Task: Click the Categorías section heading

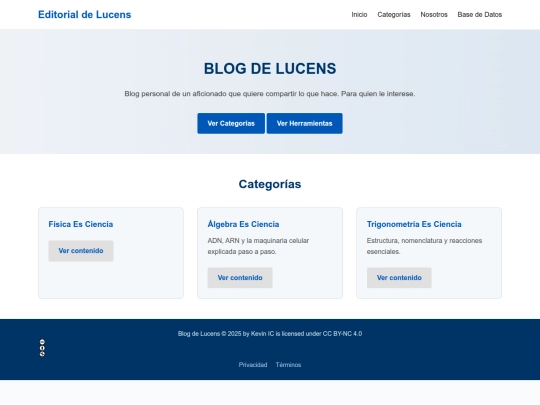Action: pyautogui.click(x=270, y=184)
